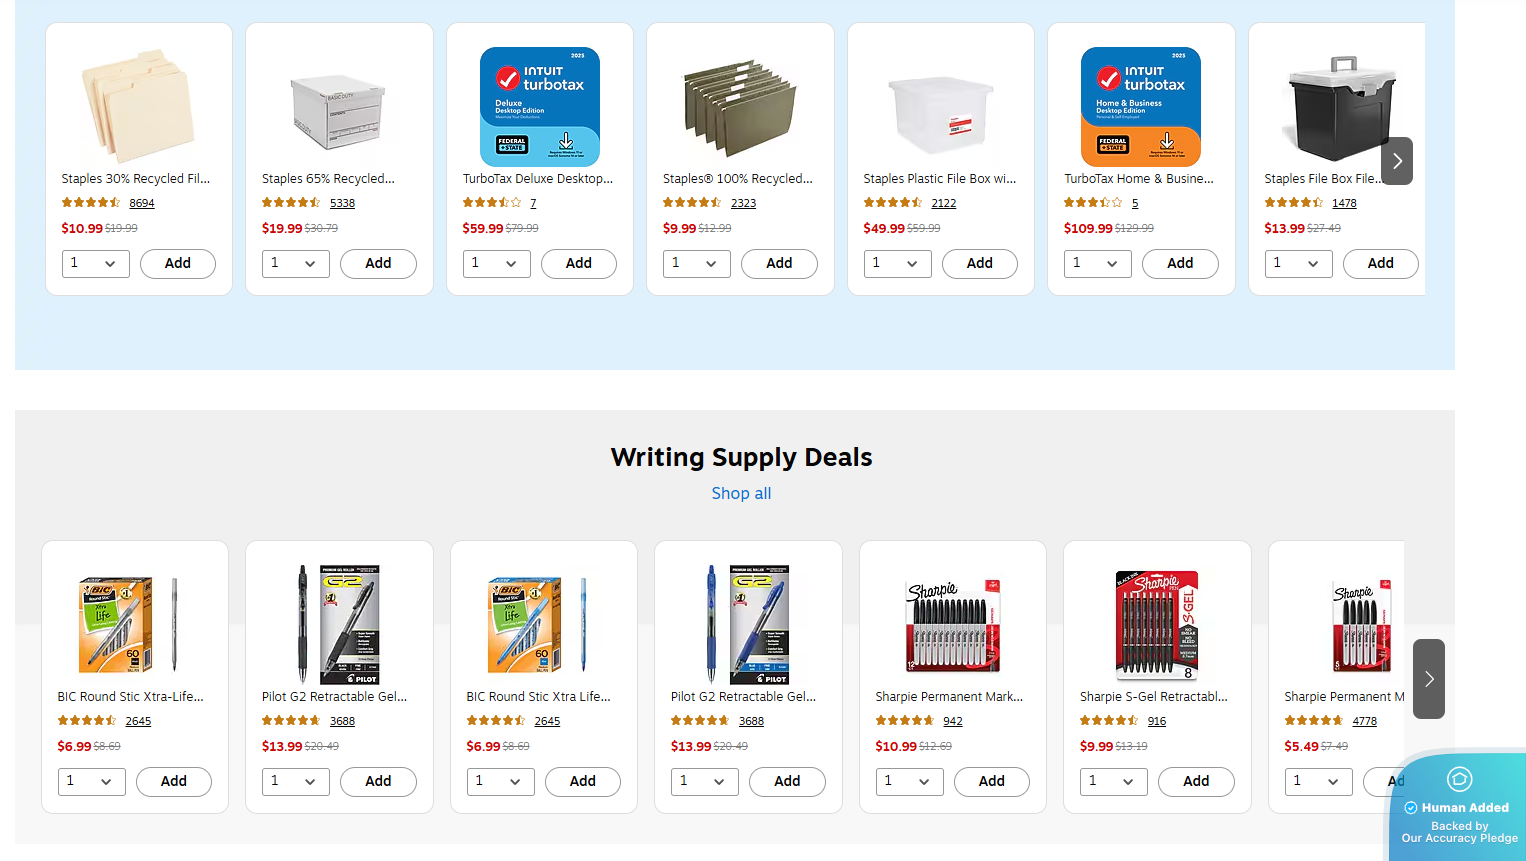Click next arrow on top product carousel
Image resolution: width=1526 pixels, height=861 pixels.
1397,161
